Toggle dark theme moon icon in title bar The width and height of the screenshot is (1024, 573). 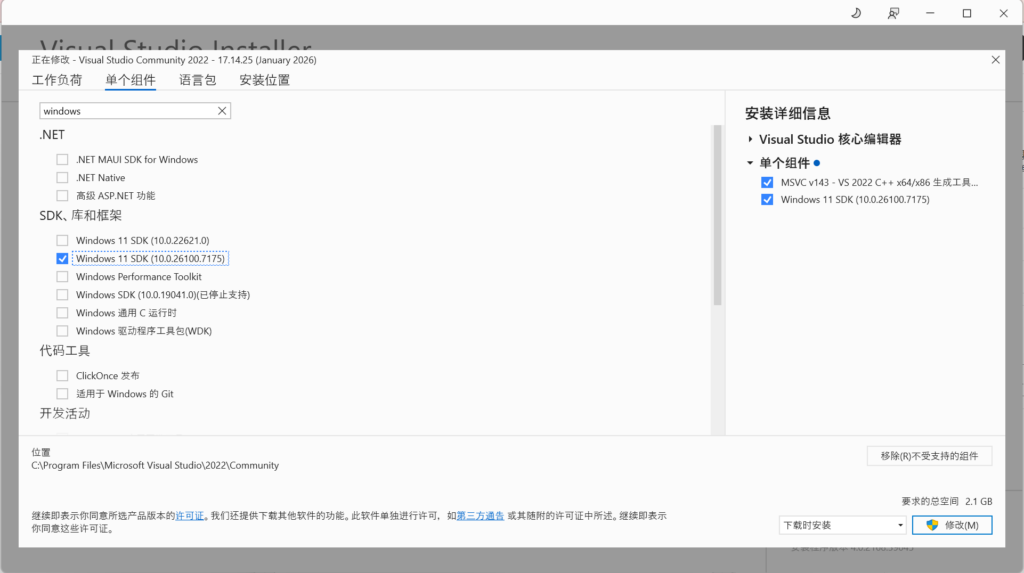(x=856, y=13)
